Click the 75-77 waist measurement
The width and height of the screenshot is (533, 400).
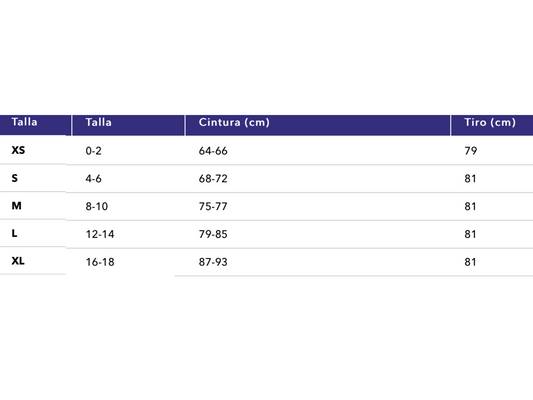click(213, 206)
